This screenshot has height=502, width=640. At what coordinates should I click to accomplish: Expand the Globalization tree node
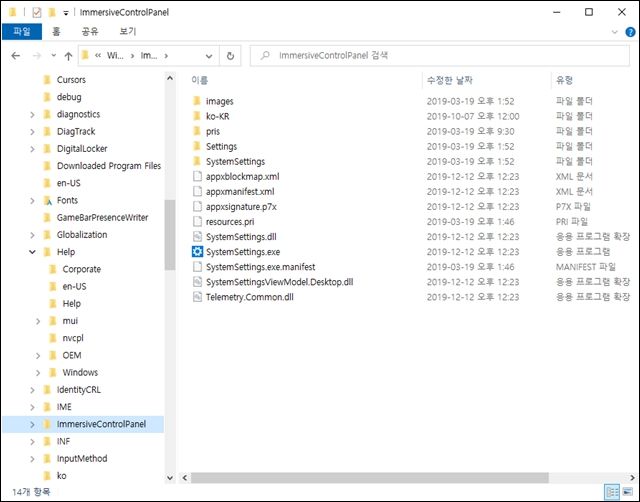32,235
